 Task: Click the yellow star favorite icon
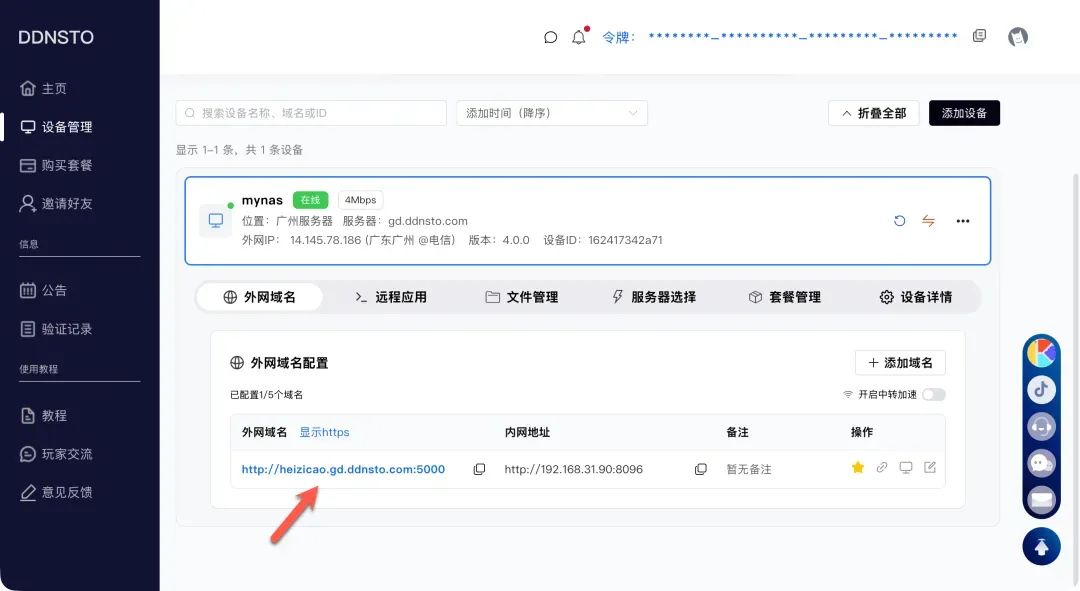[857, 468]
